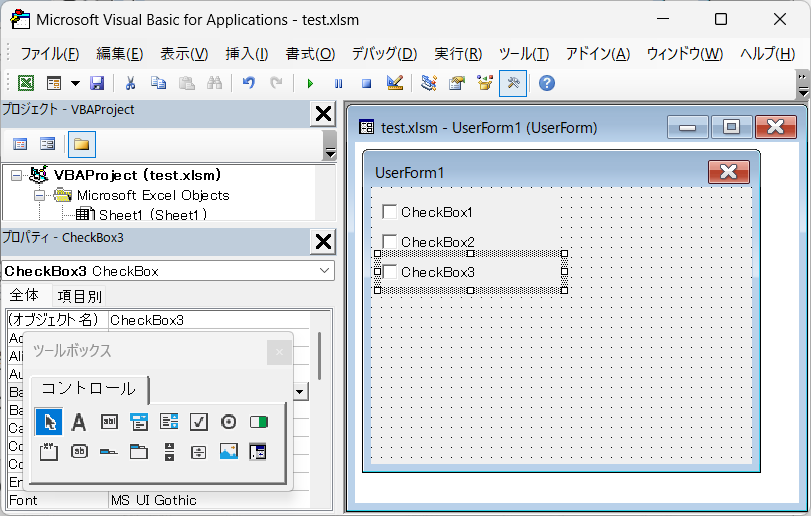
Task: Check the CheckBox2 box on UserForm1
Action: point(389,241)
